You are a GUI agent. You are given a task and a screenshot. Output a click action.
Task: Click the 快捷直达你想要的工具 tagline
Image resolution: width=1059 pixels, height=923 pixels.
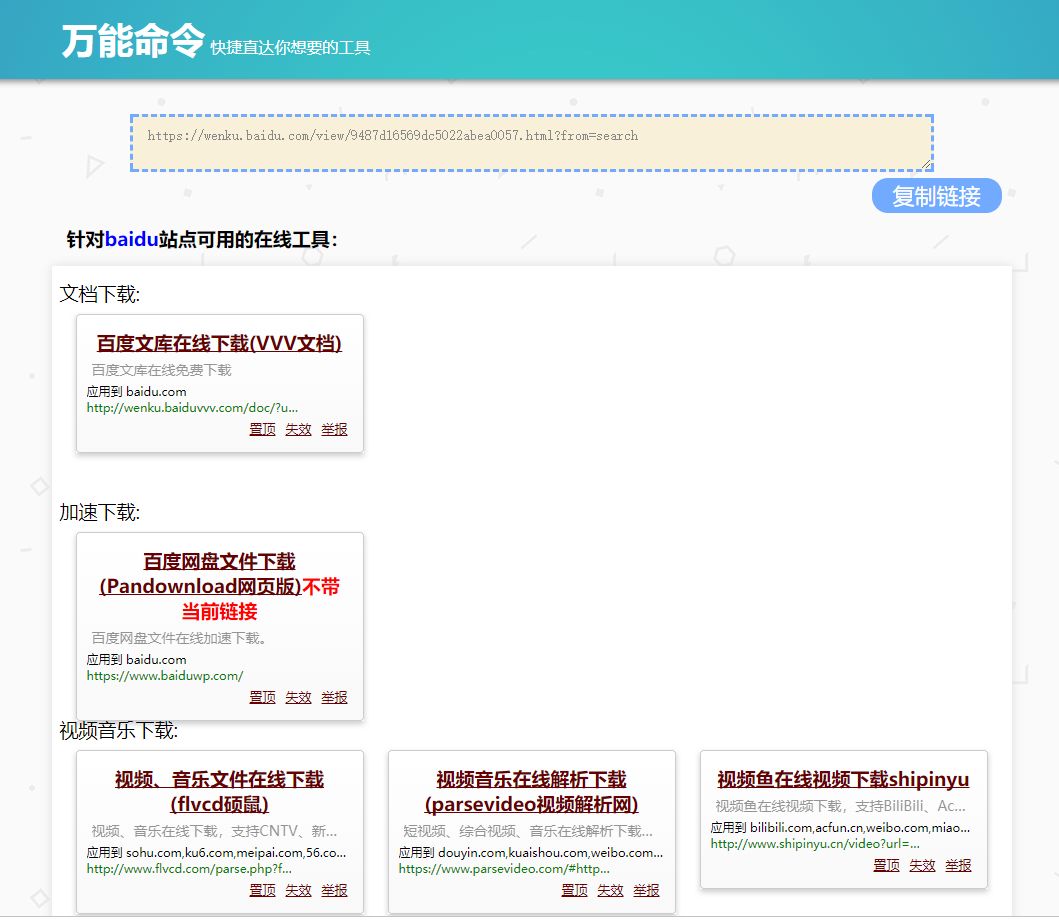tap(290, 48)
